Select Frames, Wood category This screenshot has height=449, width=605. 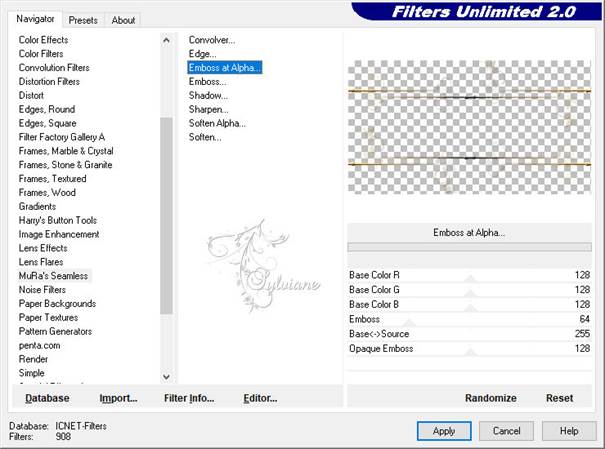coord(47,192)
